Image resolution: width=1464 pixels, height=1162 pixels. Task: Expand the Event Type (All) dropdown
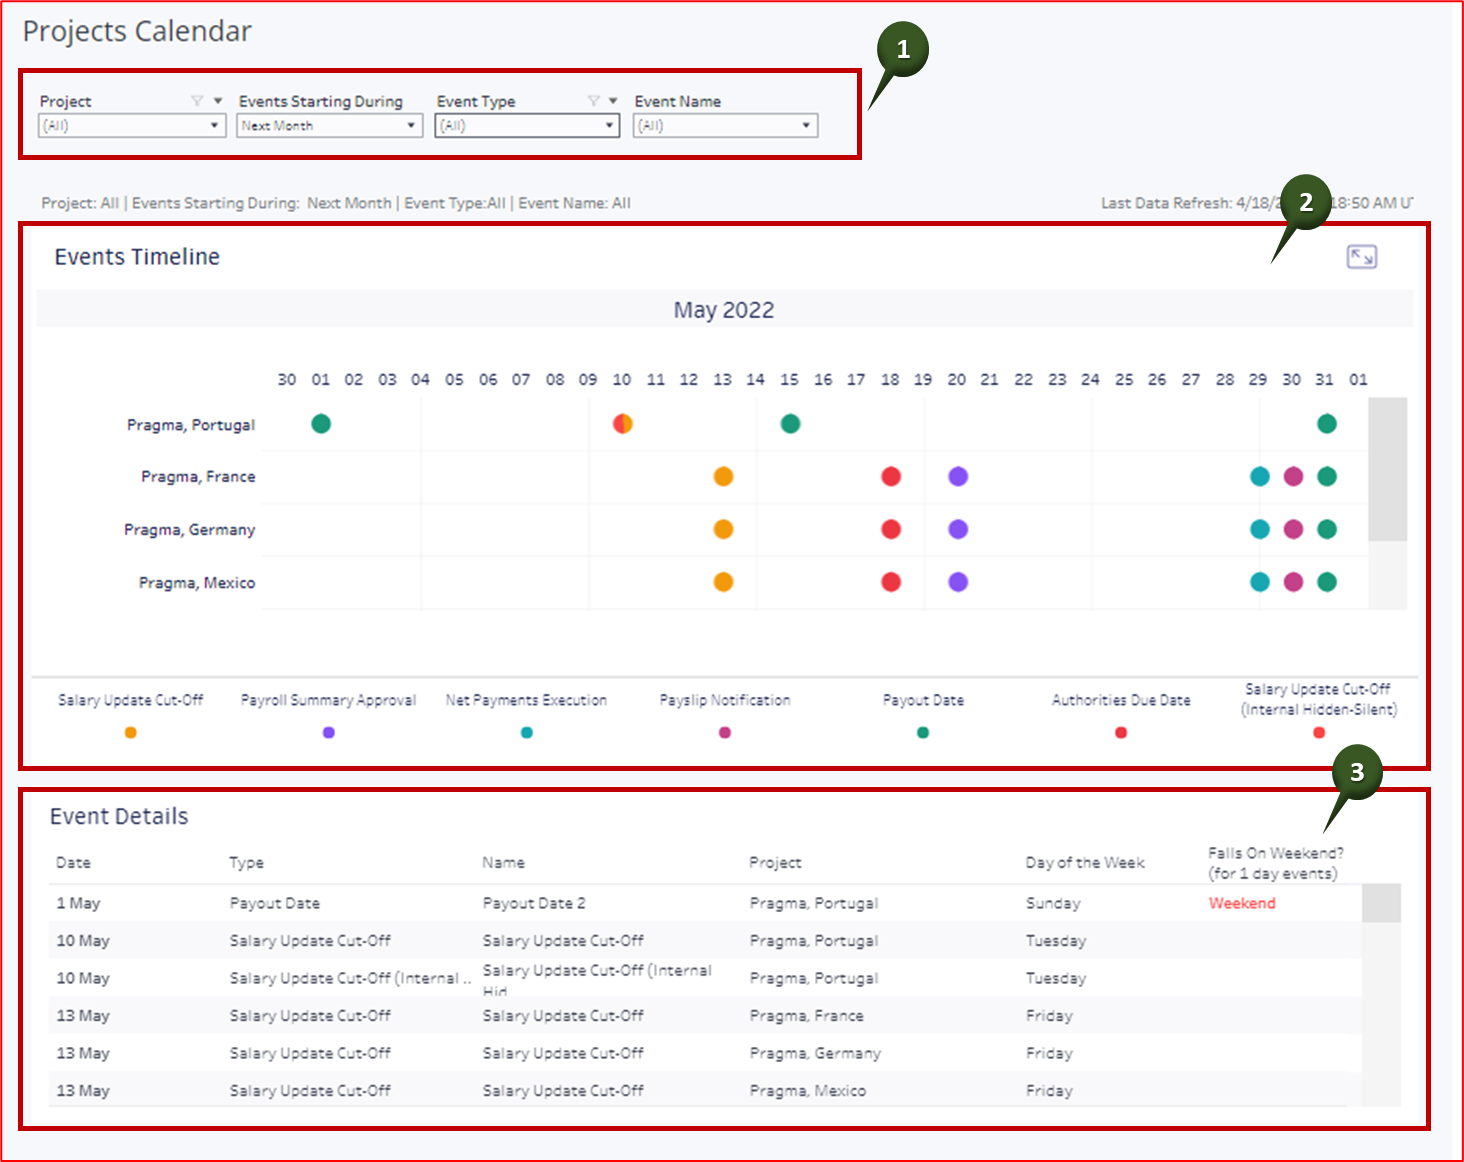tap(527, 125)
